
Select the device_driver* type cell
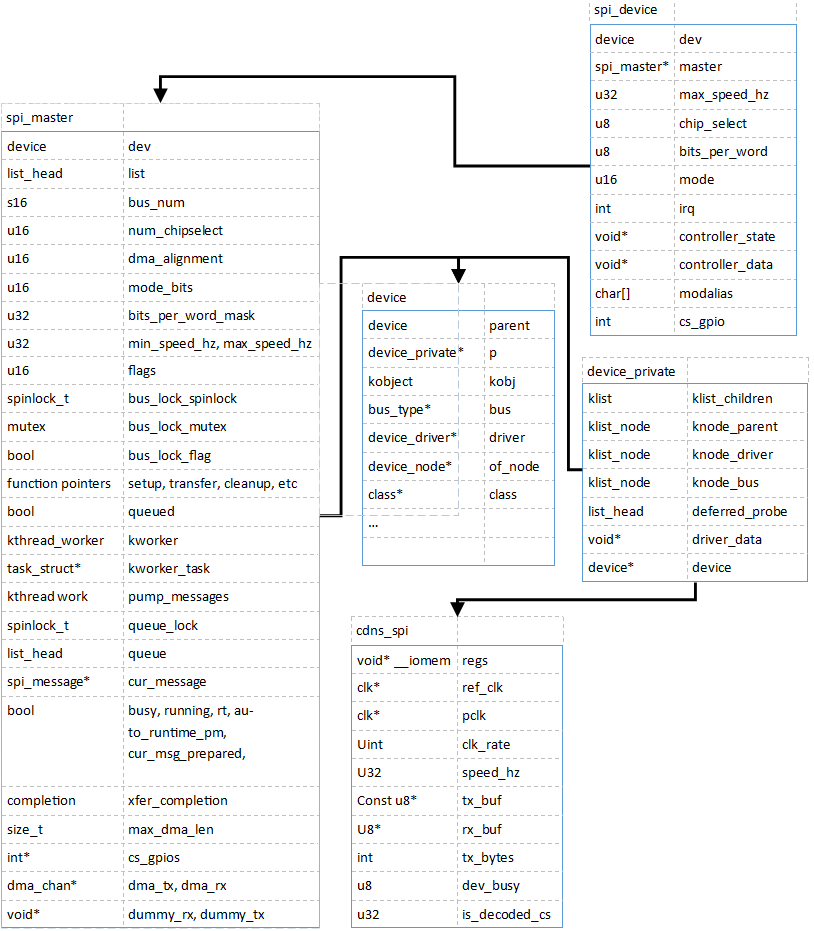[x=412, y=438]
